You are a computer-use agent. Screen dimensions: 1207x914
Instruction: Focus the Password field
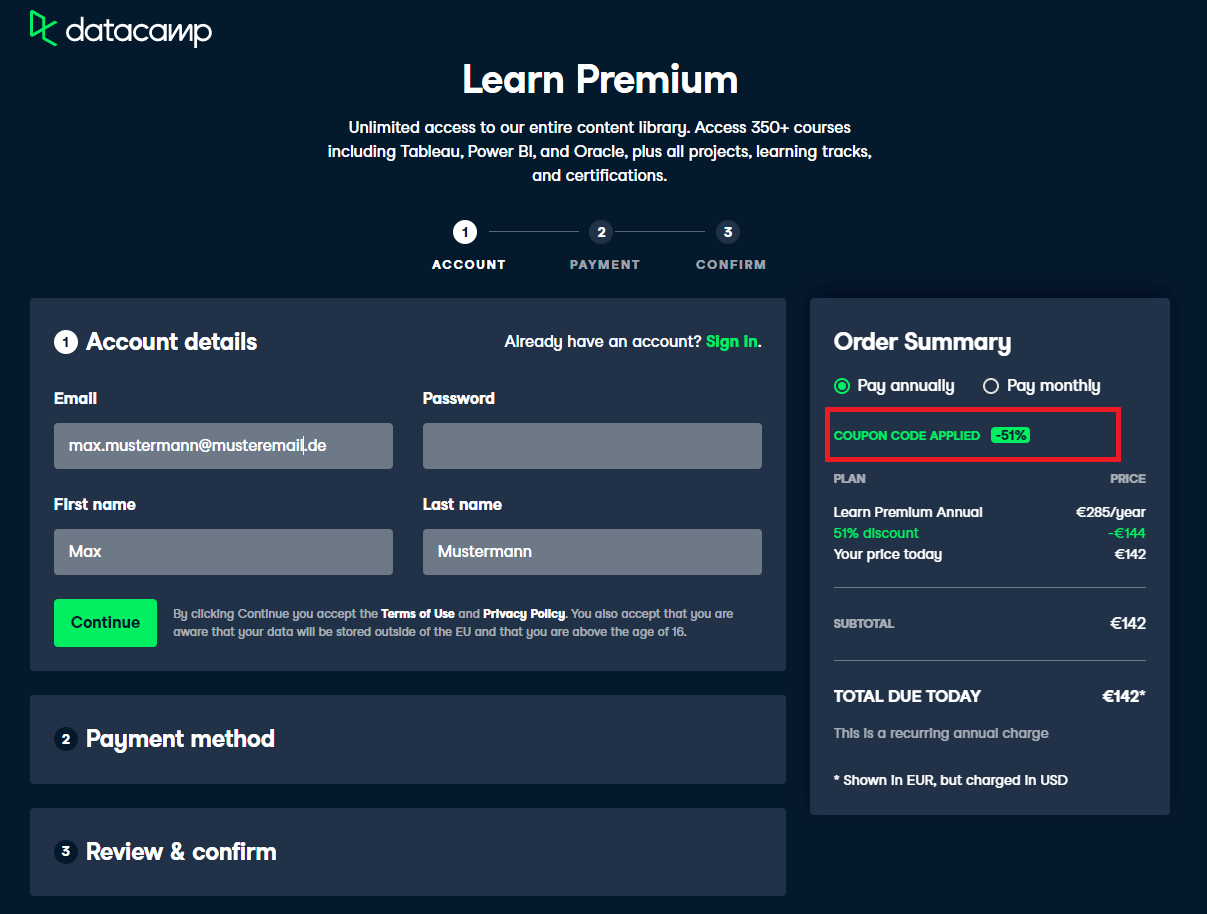(x=592, y=446)
